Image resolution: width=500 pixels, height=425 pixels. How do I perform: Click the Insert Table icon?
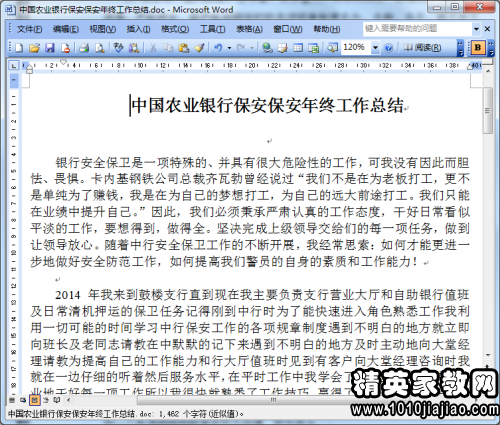click(298, 48)
